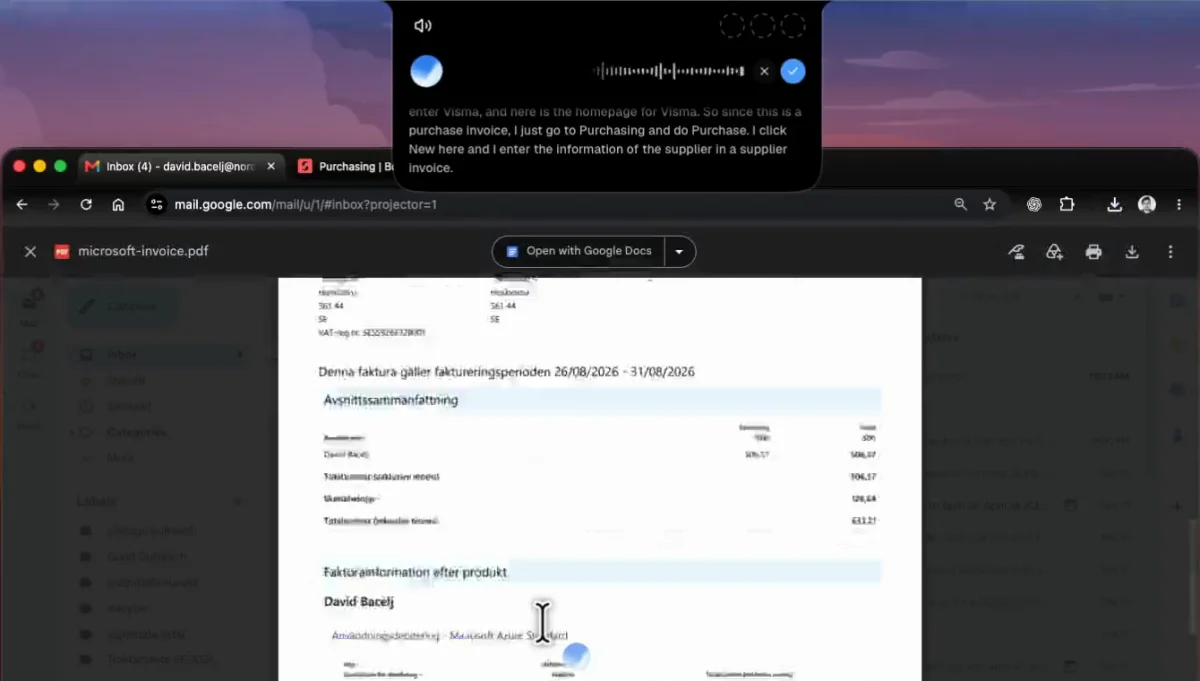This screenshot has width=1200, height=681.
Task: Open the PDF with Google Docs
Action: (x=578, y=251)
